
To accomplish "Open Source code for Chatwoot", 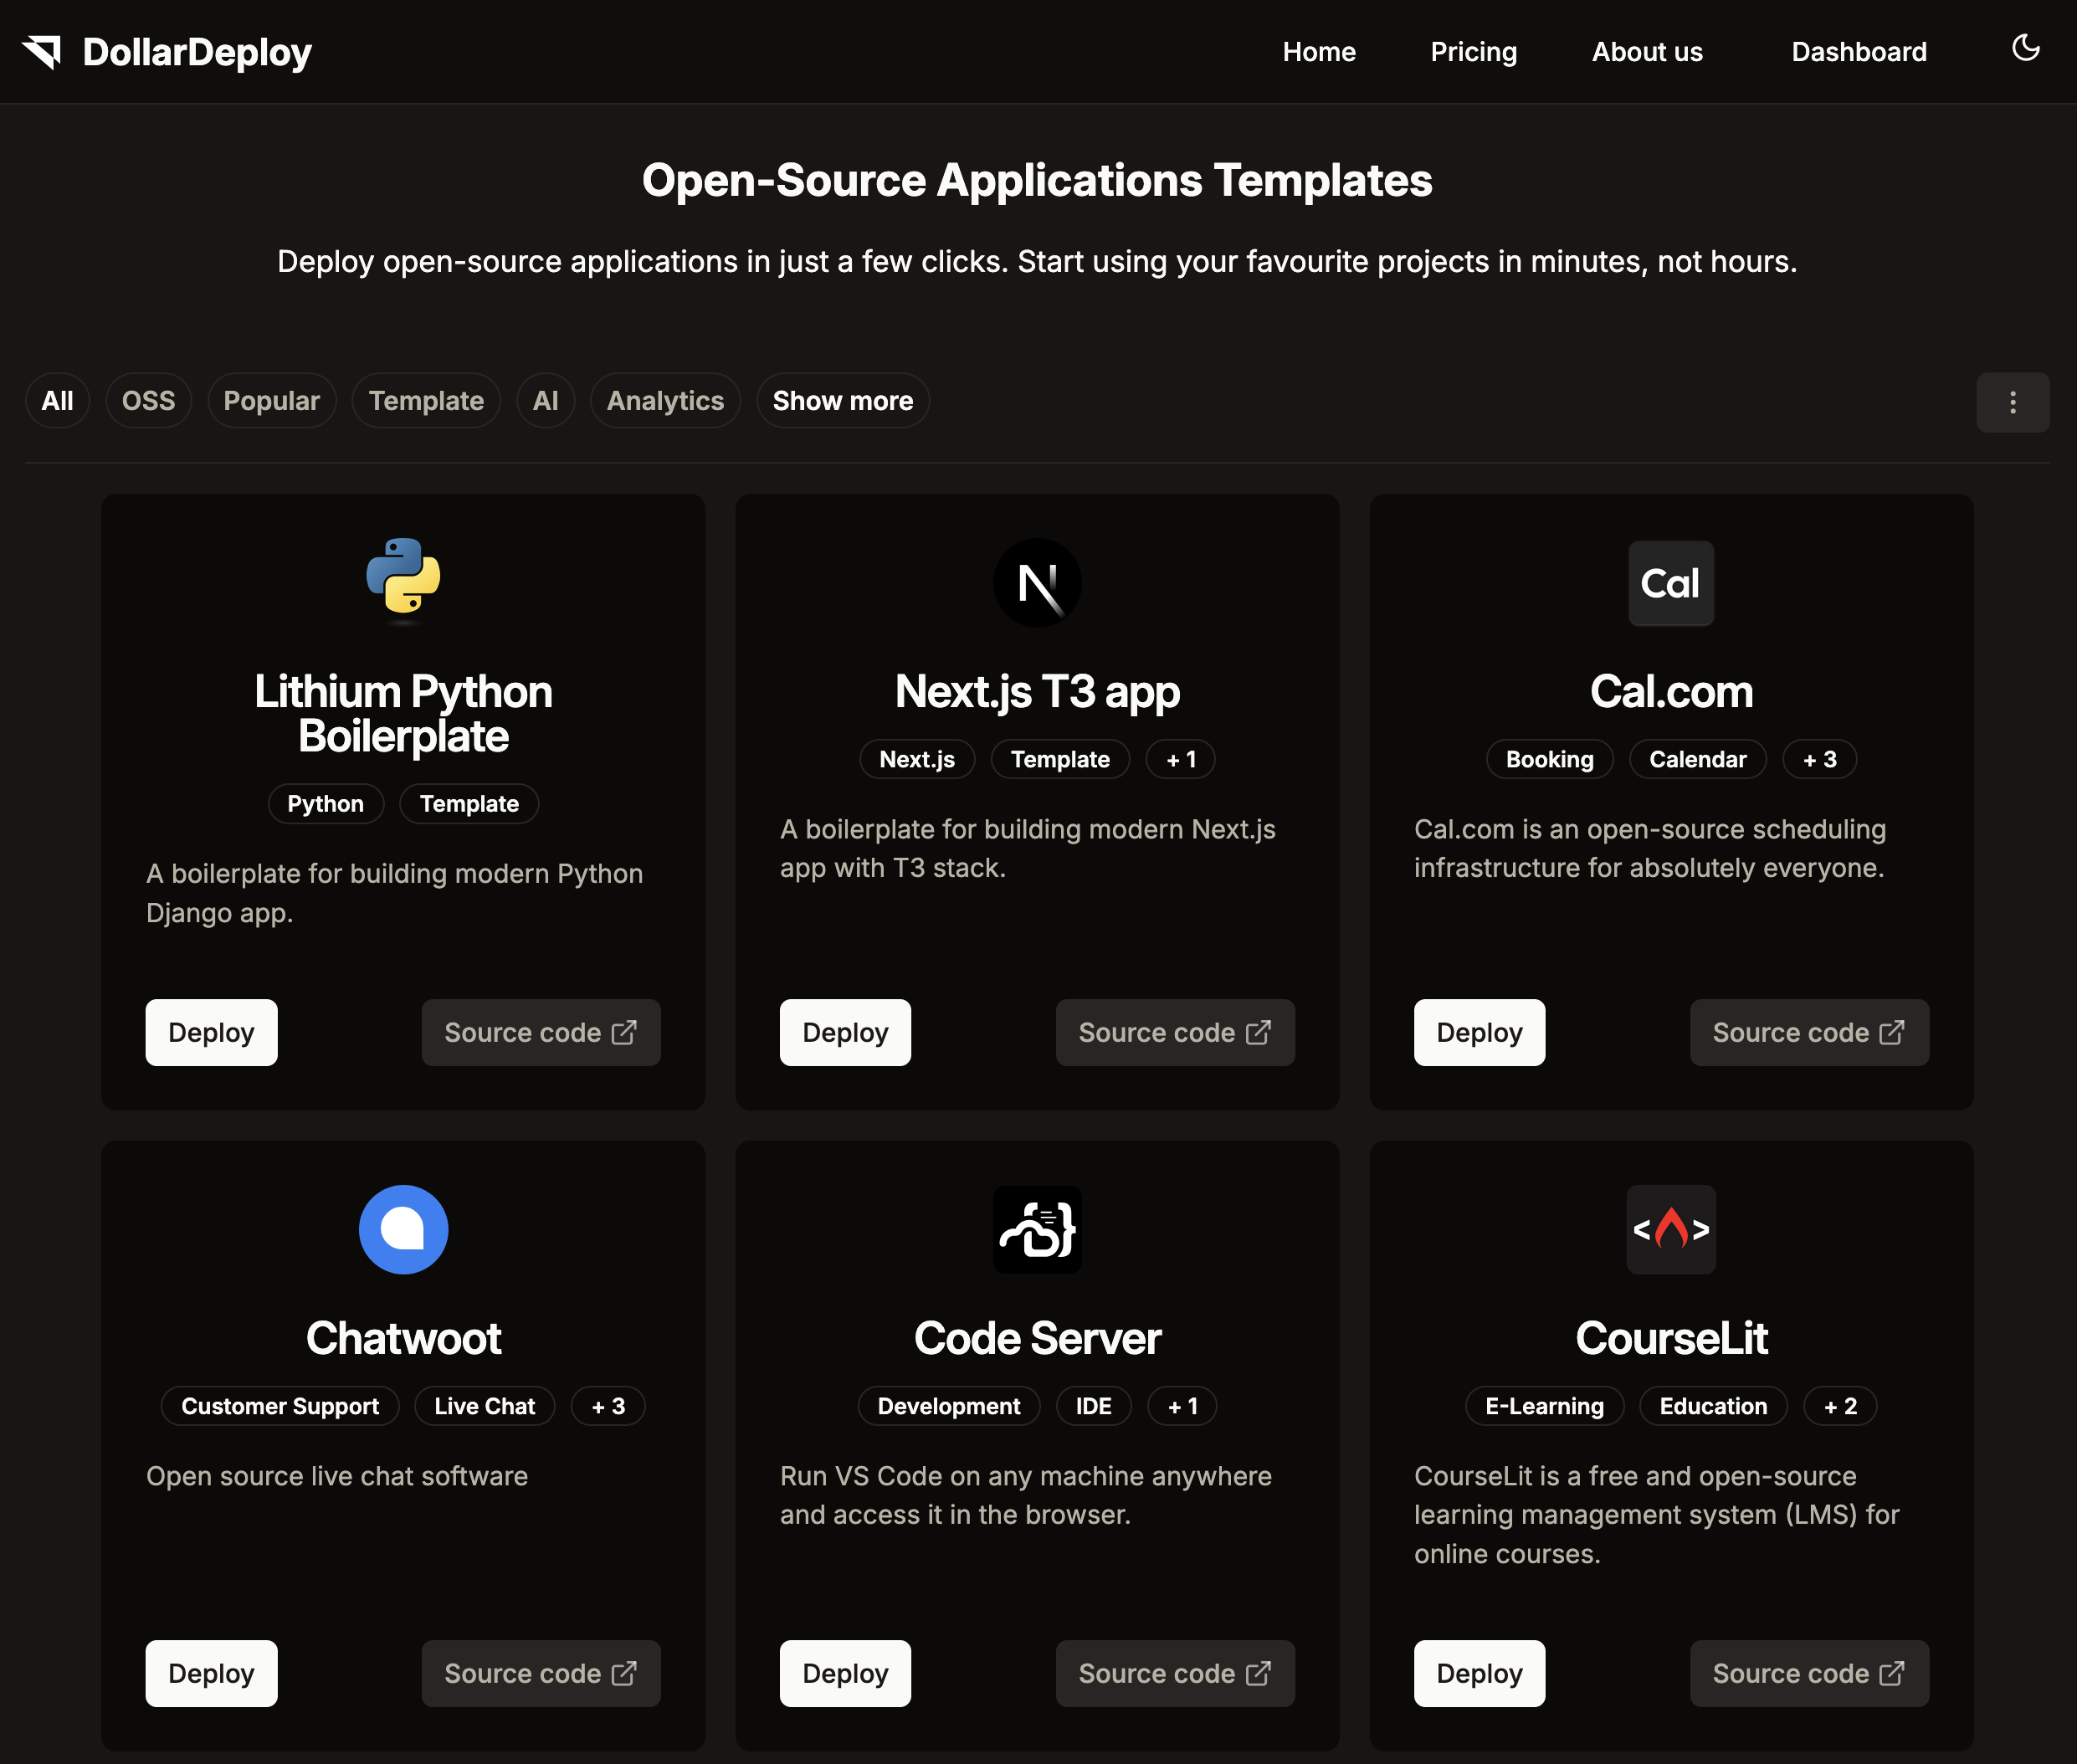I will tap(541, 1673).
